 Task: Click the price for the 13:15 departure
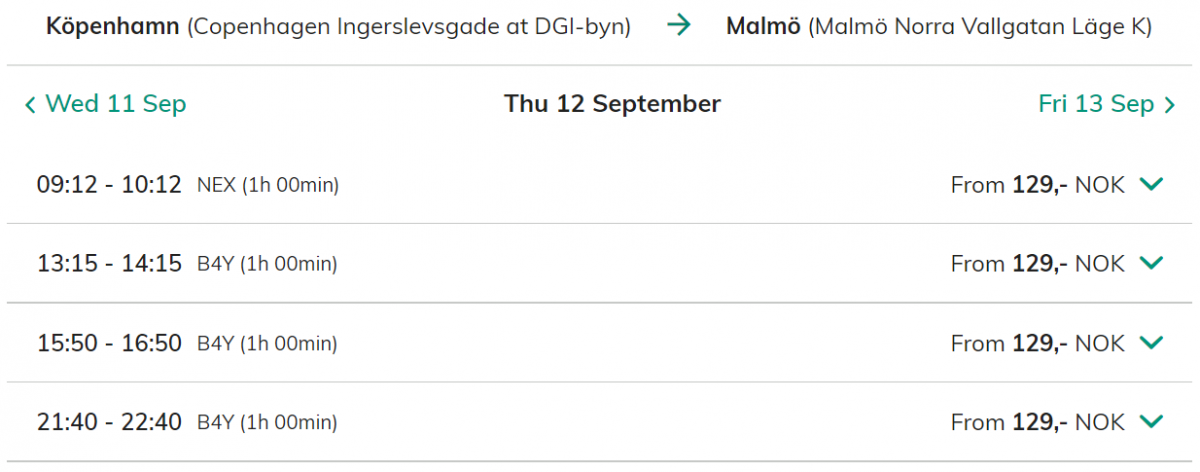(x=1037, y=264)
